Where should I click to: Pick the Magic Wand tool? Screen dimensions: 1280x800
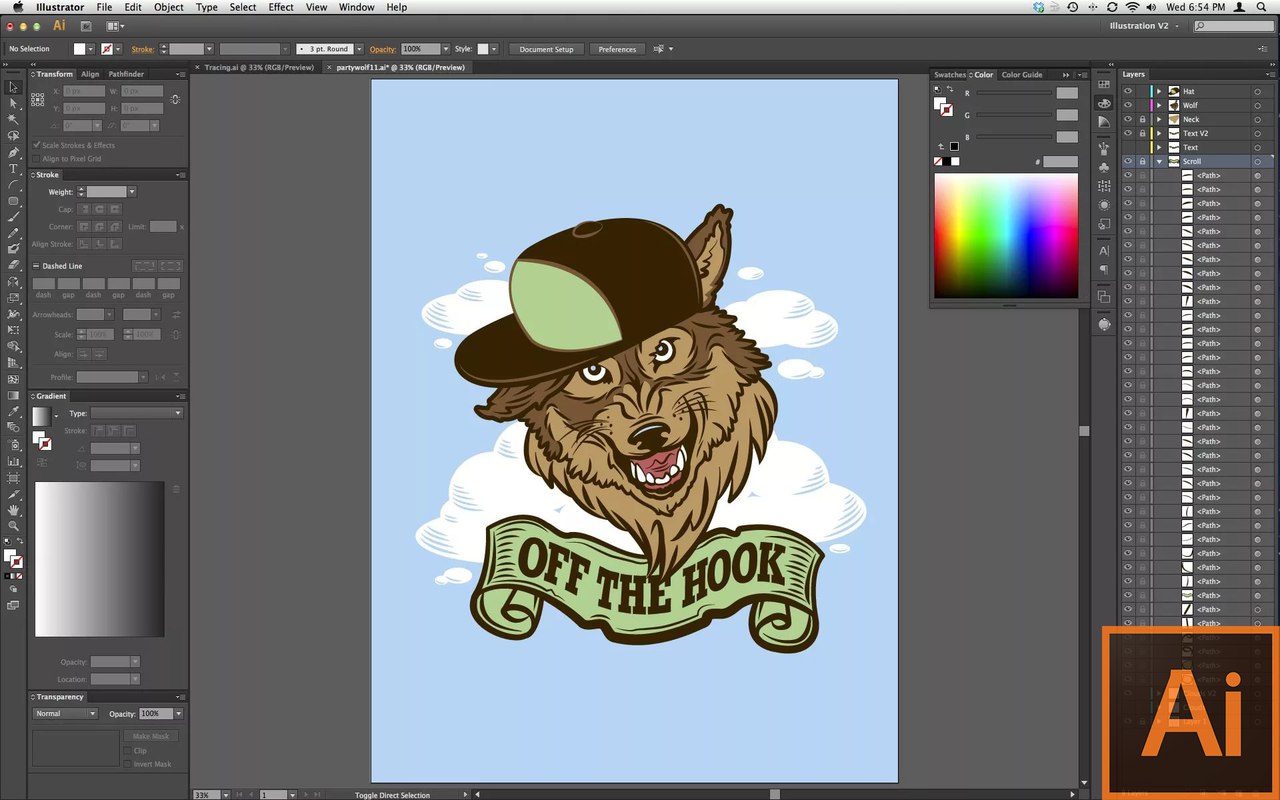coord(14,119)
